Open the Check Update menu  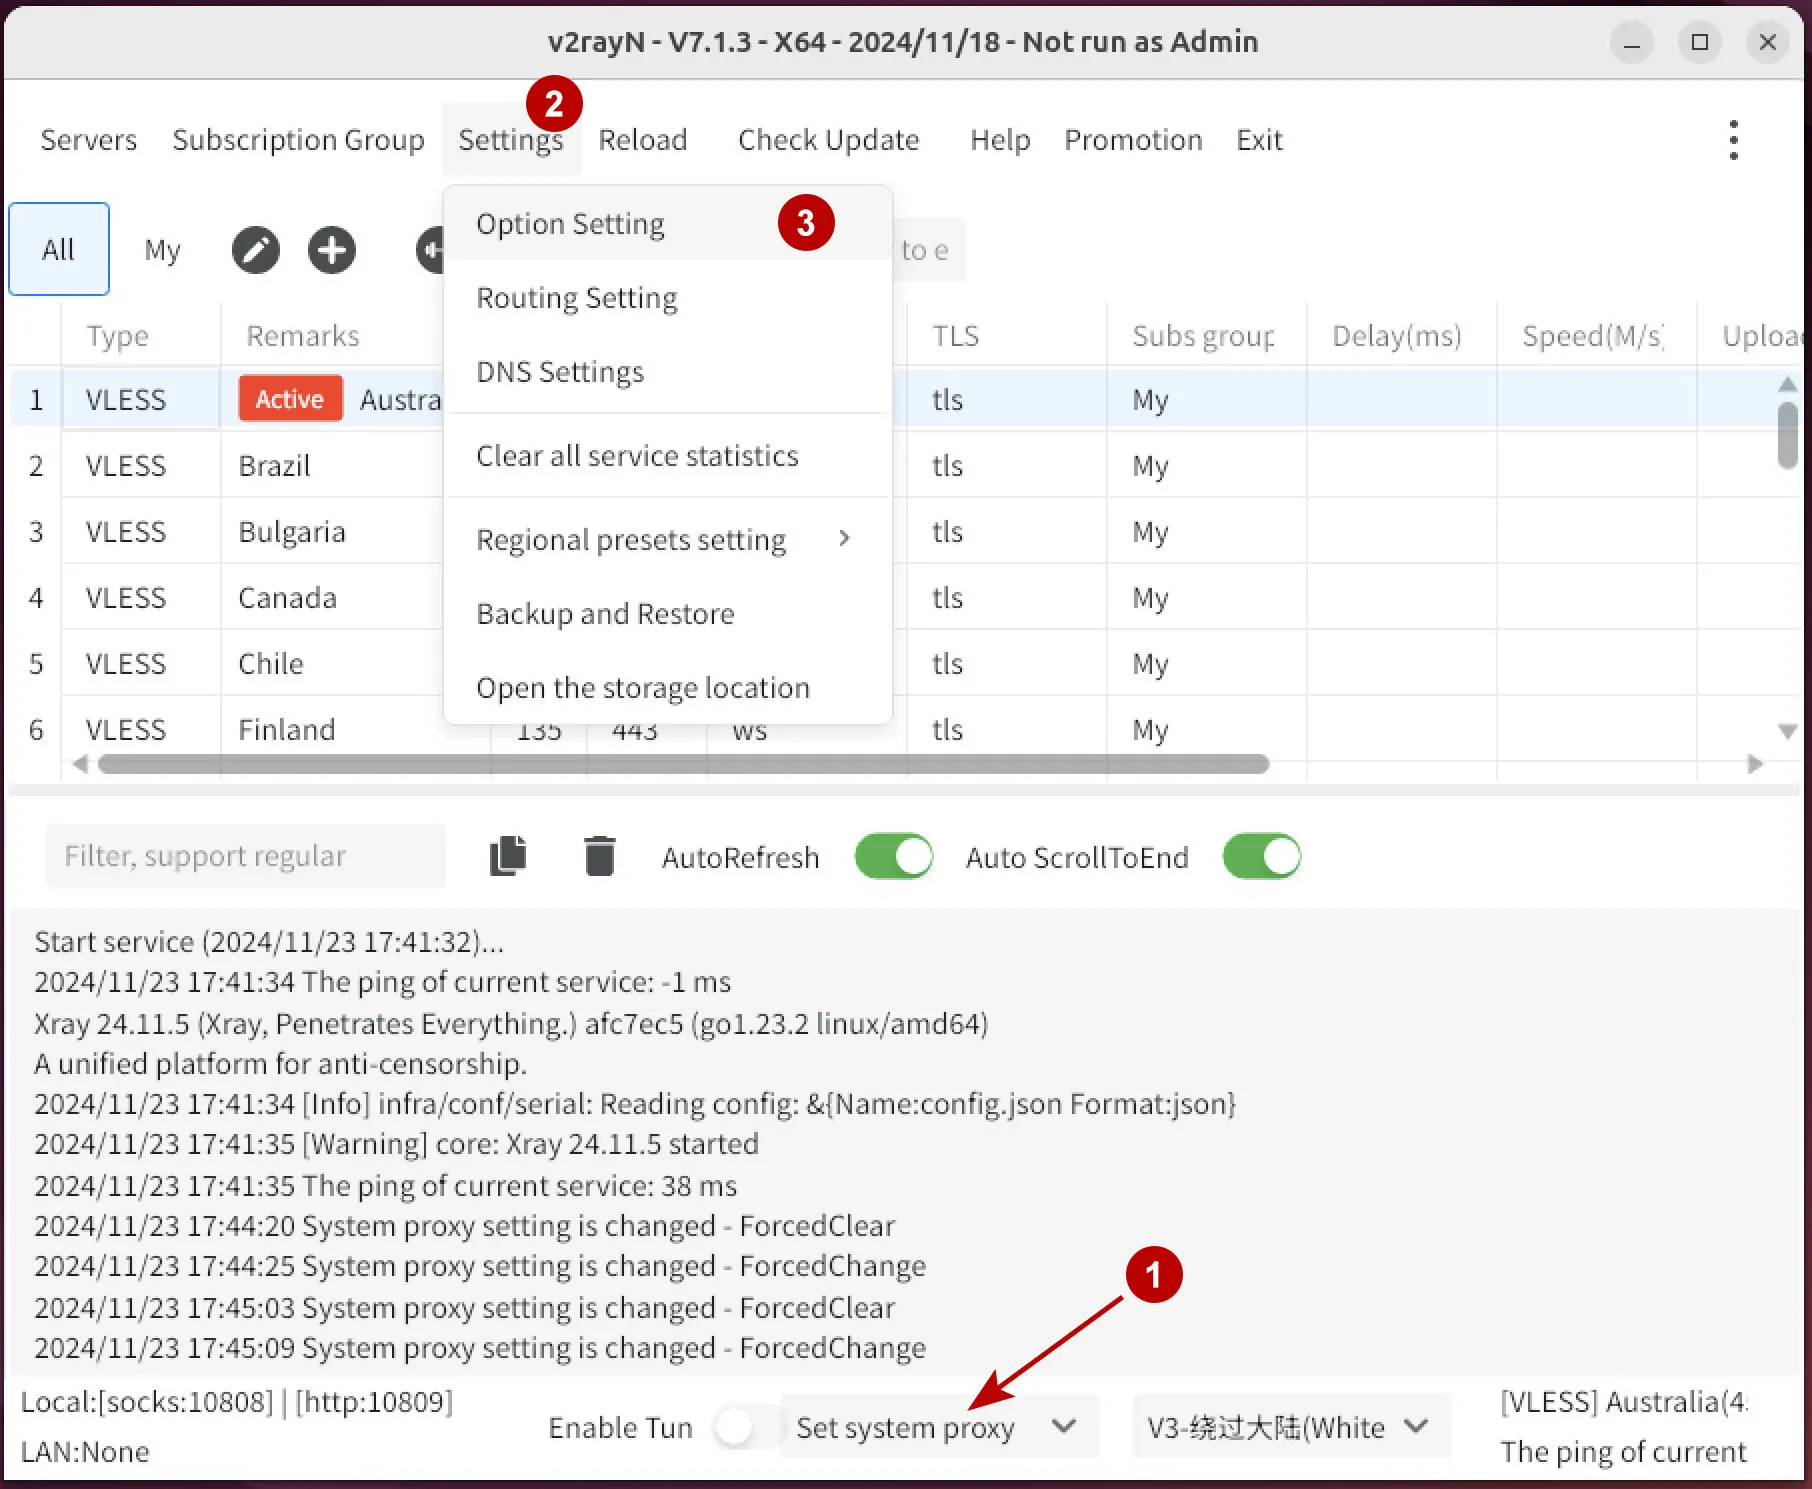click(x=829, y=140)
